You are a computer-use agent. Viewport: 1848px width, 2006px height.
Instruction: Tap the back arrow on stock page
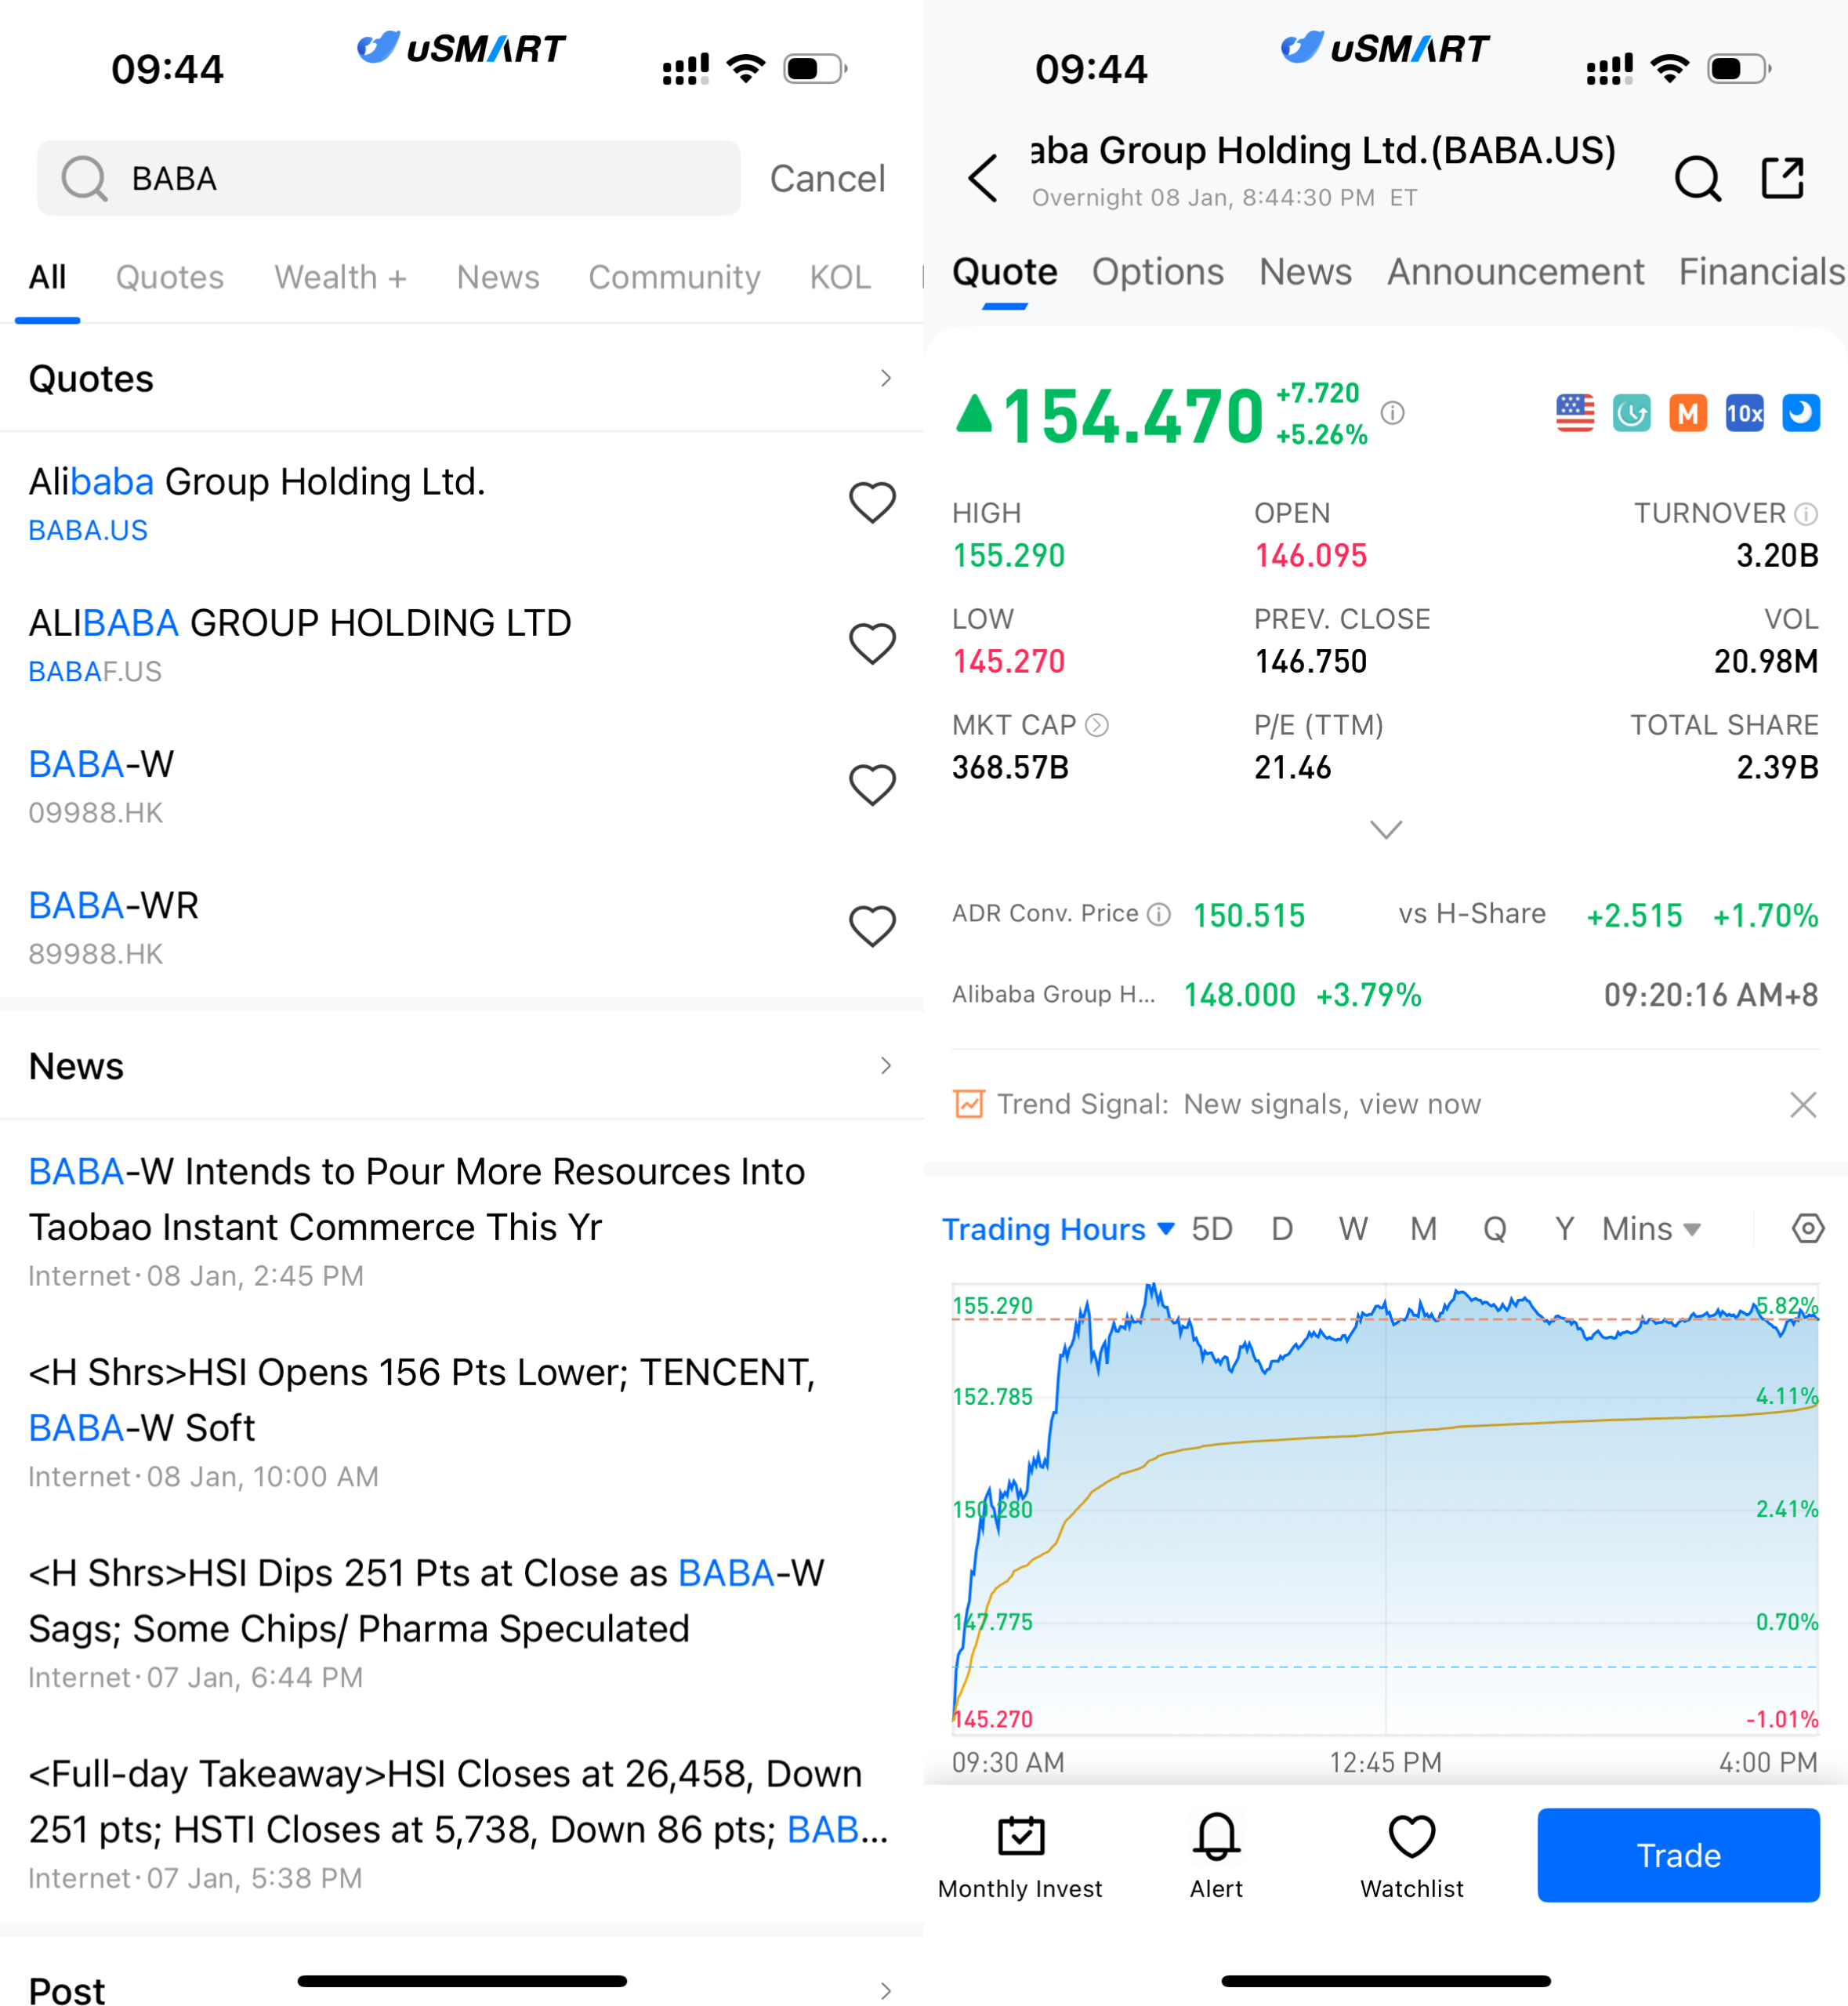[983, 178]
